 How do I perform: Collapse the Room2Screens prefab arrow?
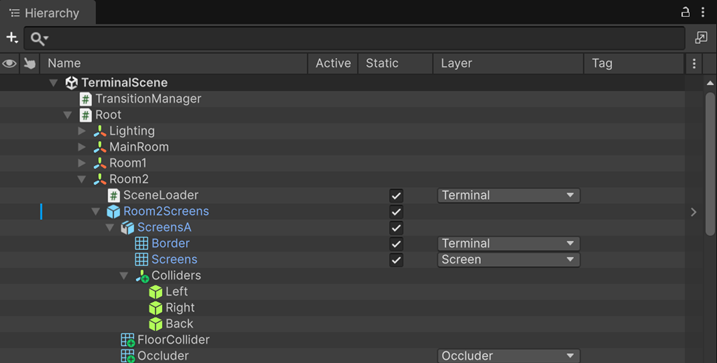tap(96, 211)
